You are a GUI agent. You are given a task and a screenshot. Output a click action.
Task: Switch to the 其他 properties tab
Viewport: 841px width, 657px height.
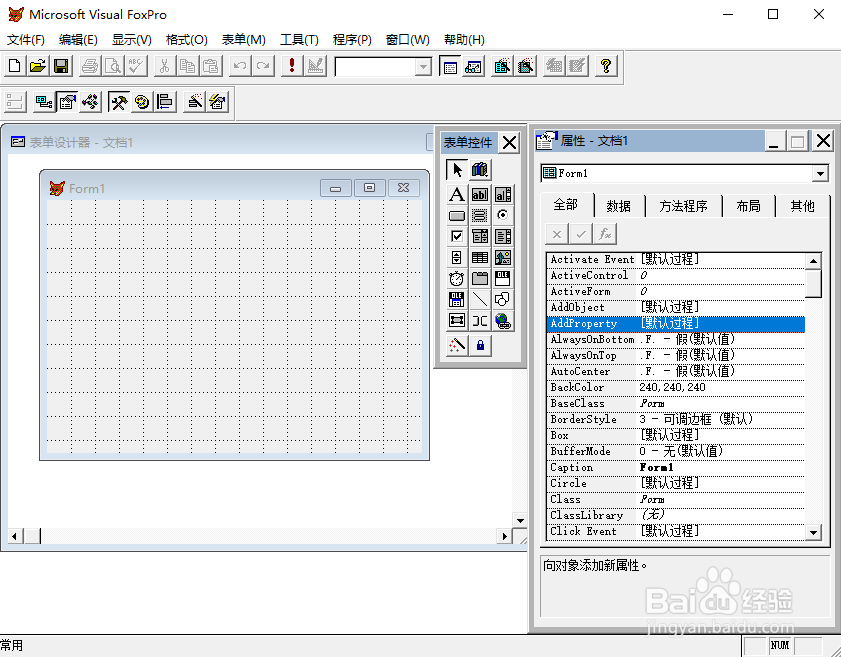[802, 206]
